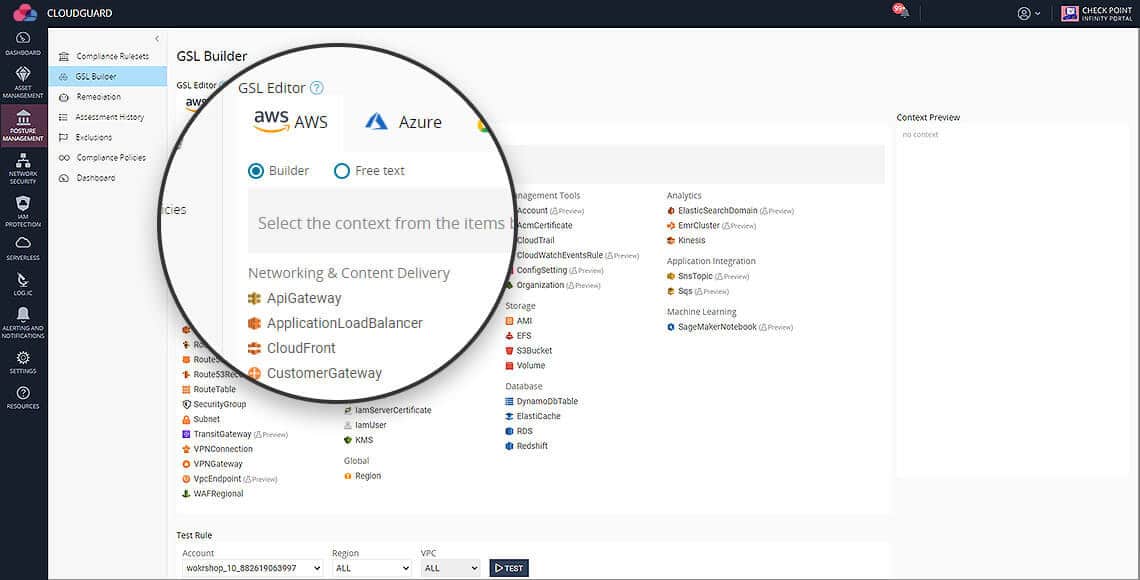This screenshot has height=580, width=1140.
Task: Open Compliance Policies
Action: coord(103,158)
